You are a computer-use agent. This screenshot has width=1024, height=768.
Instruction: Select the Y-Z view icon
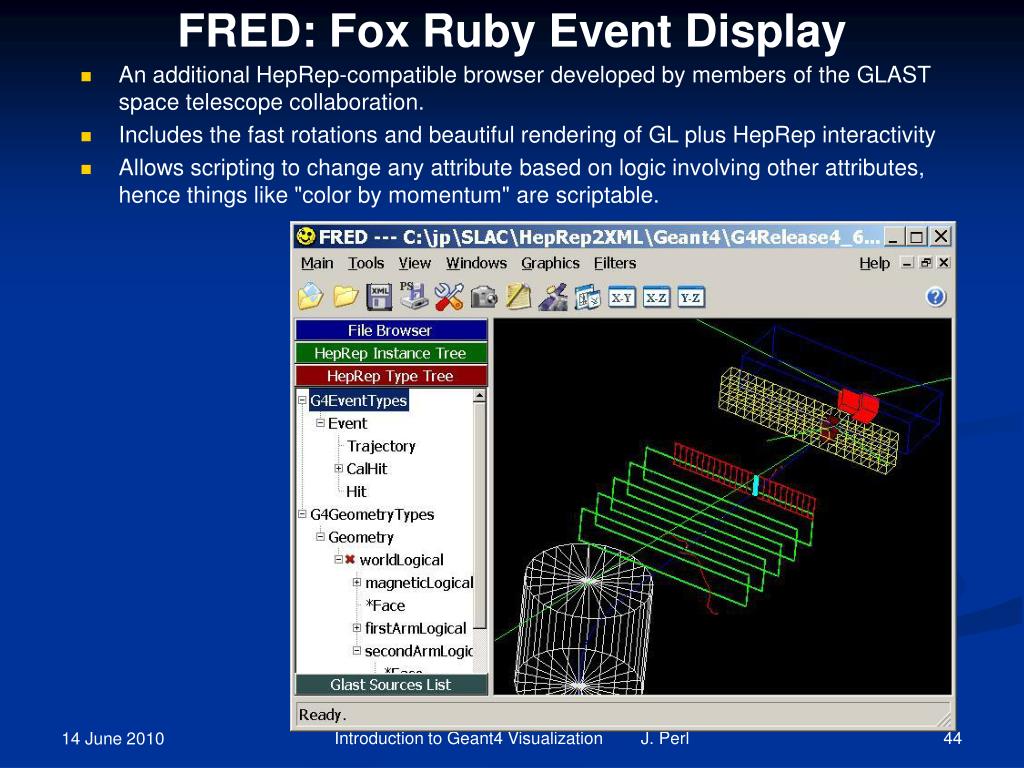pos(690,298)
